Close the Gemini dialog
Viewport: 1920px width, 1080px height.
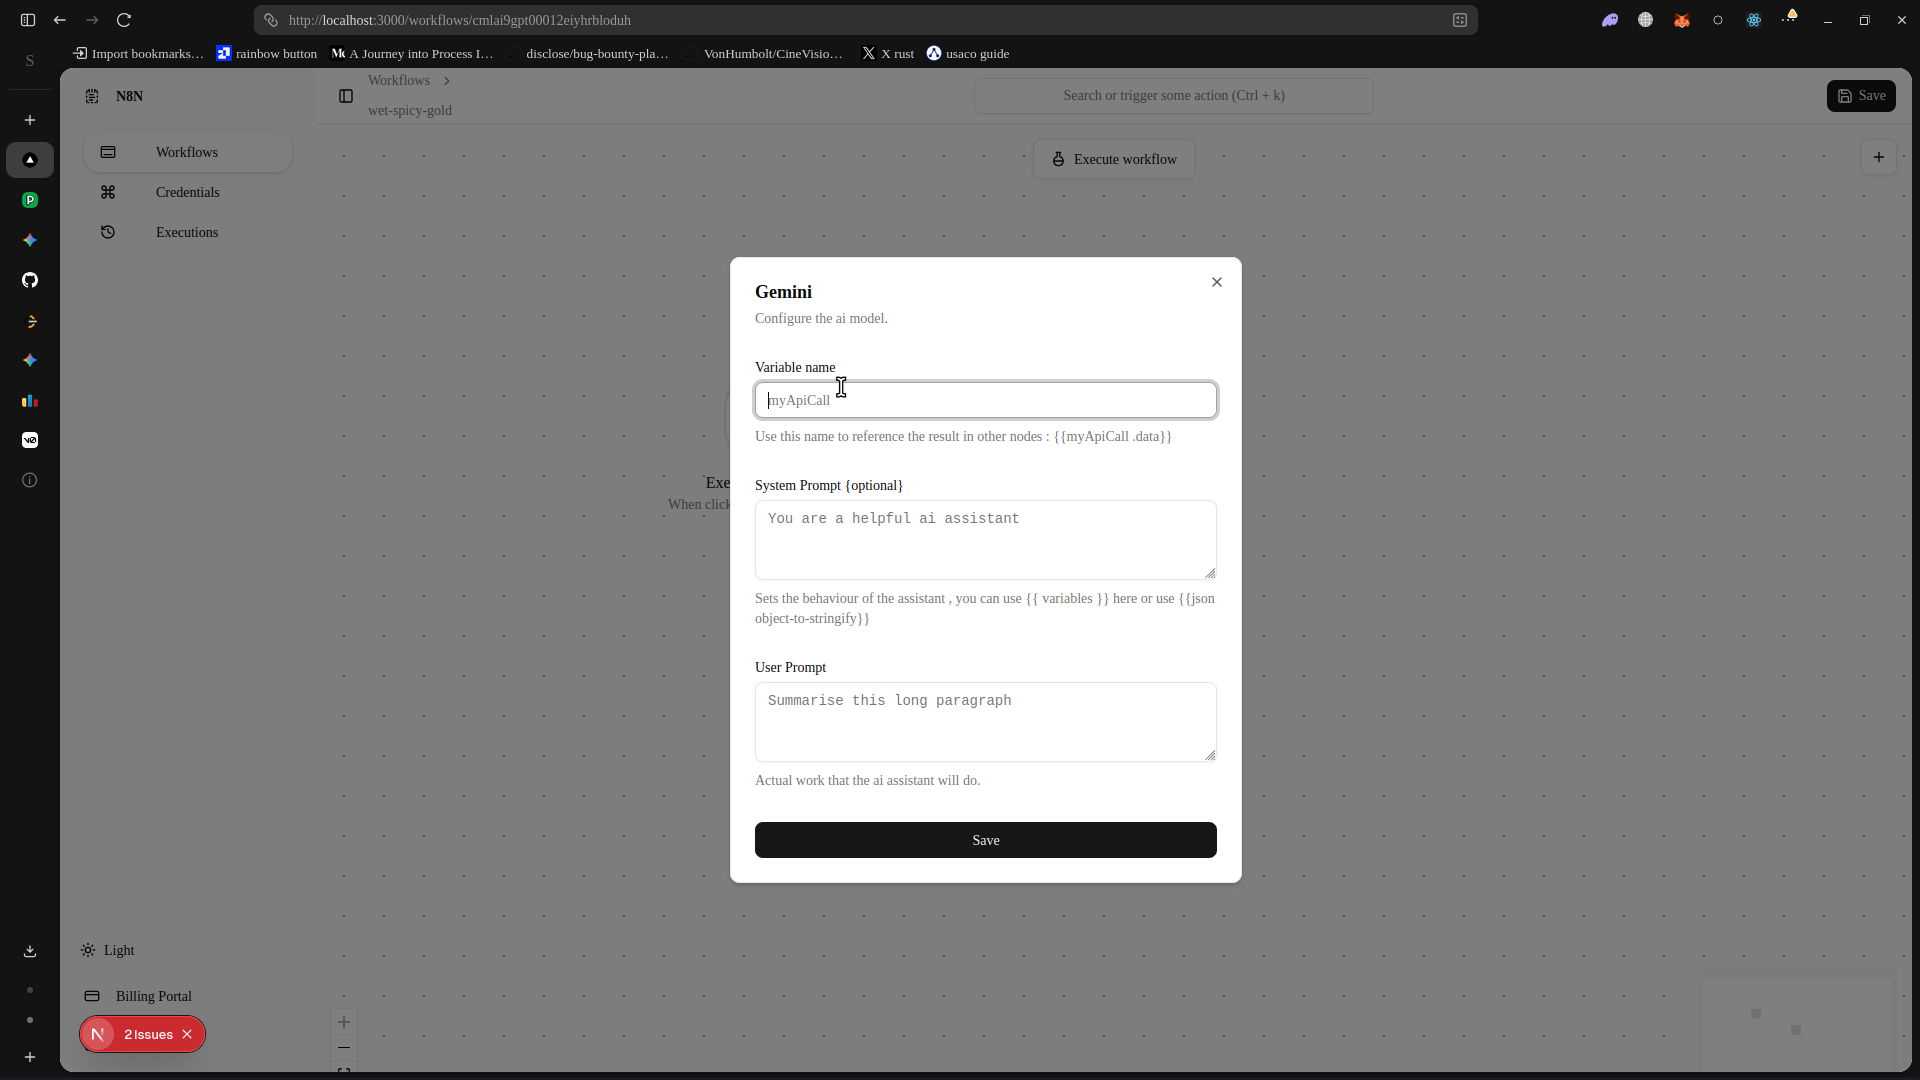1216,282
